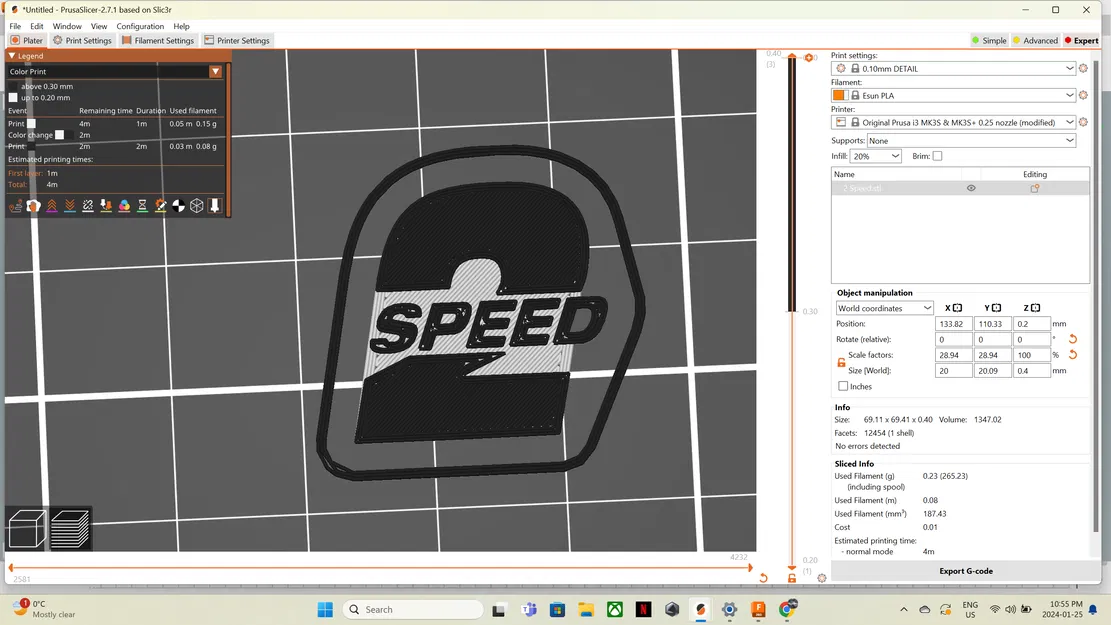Mirror object along X axis
Viewport: 1111px width, 625px height.
pyautogui.click(x=957, y=308)
